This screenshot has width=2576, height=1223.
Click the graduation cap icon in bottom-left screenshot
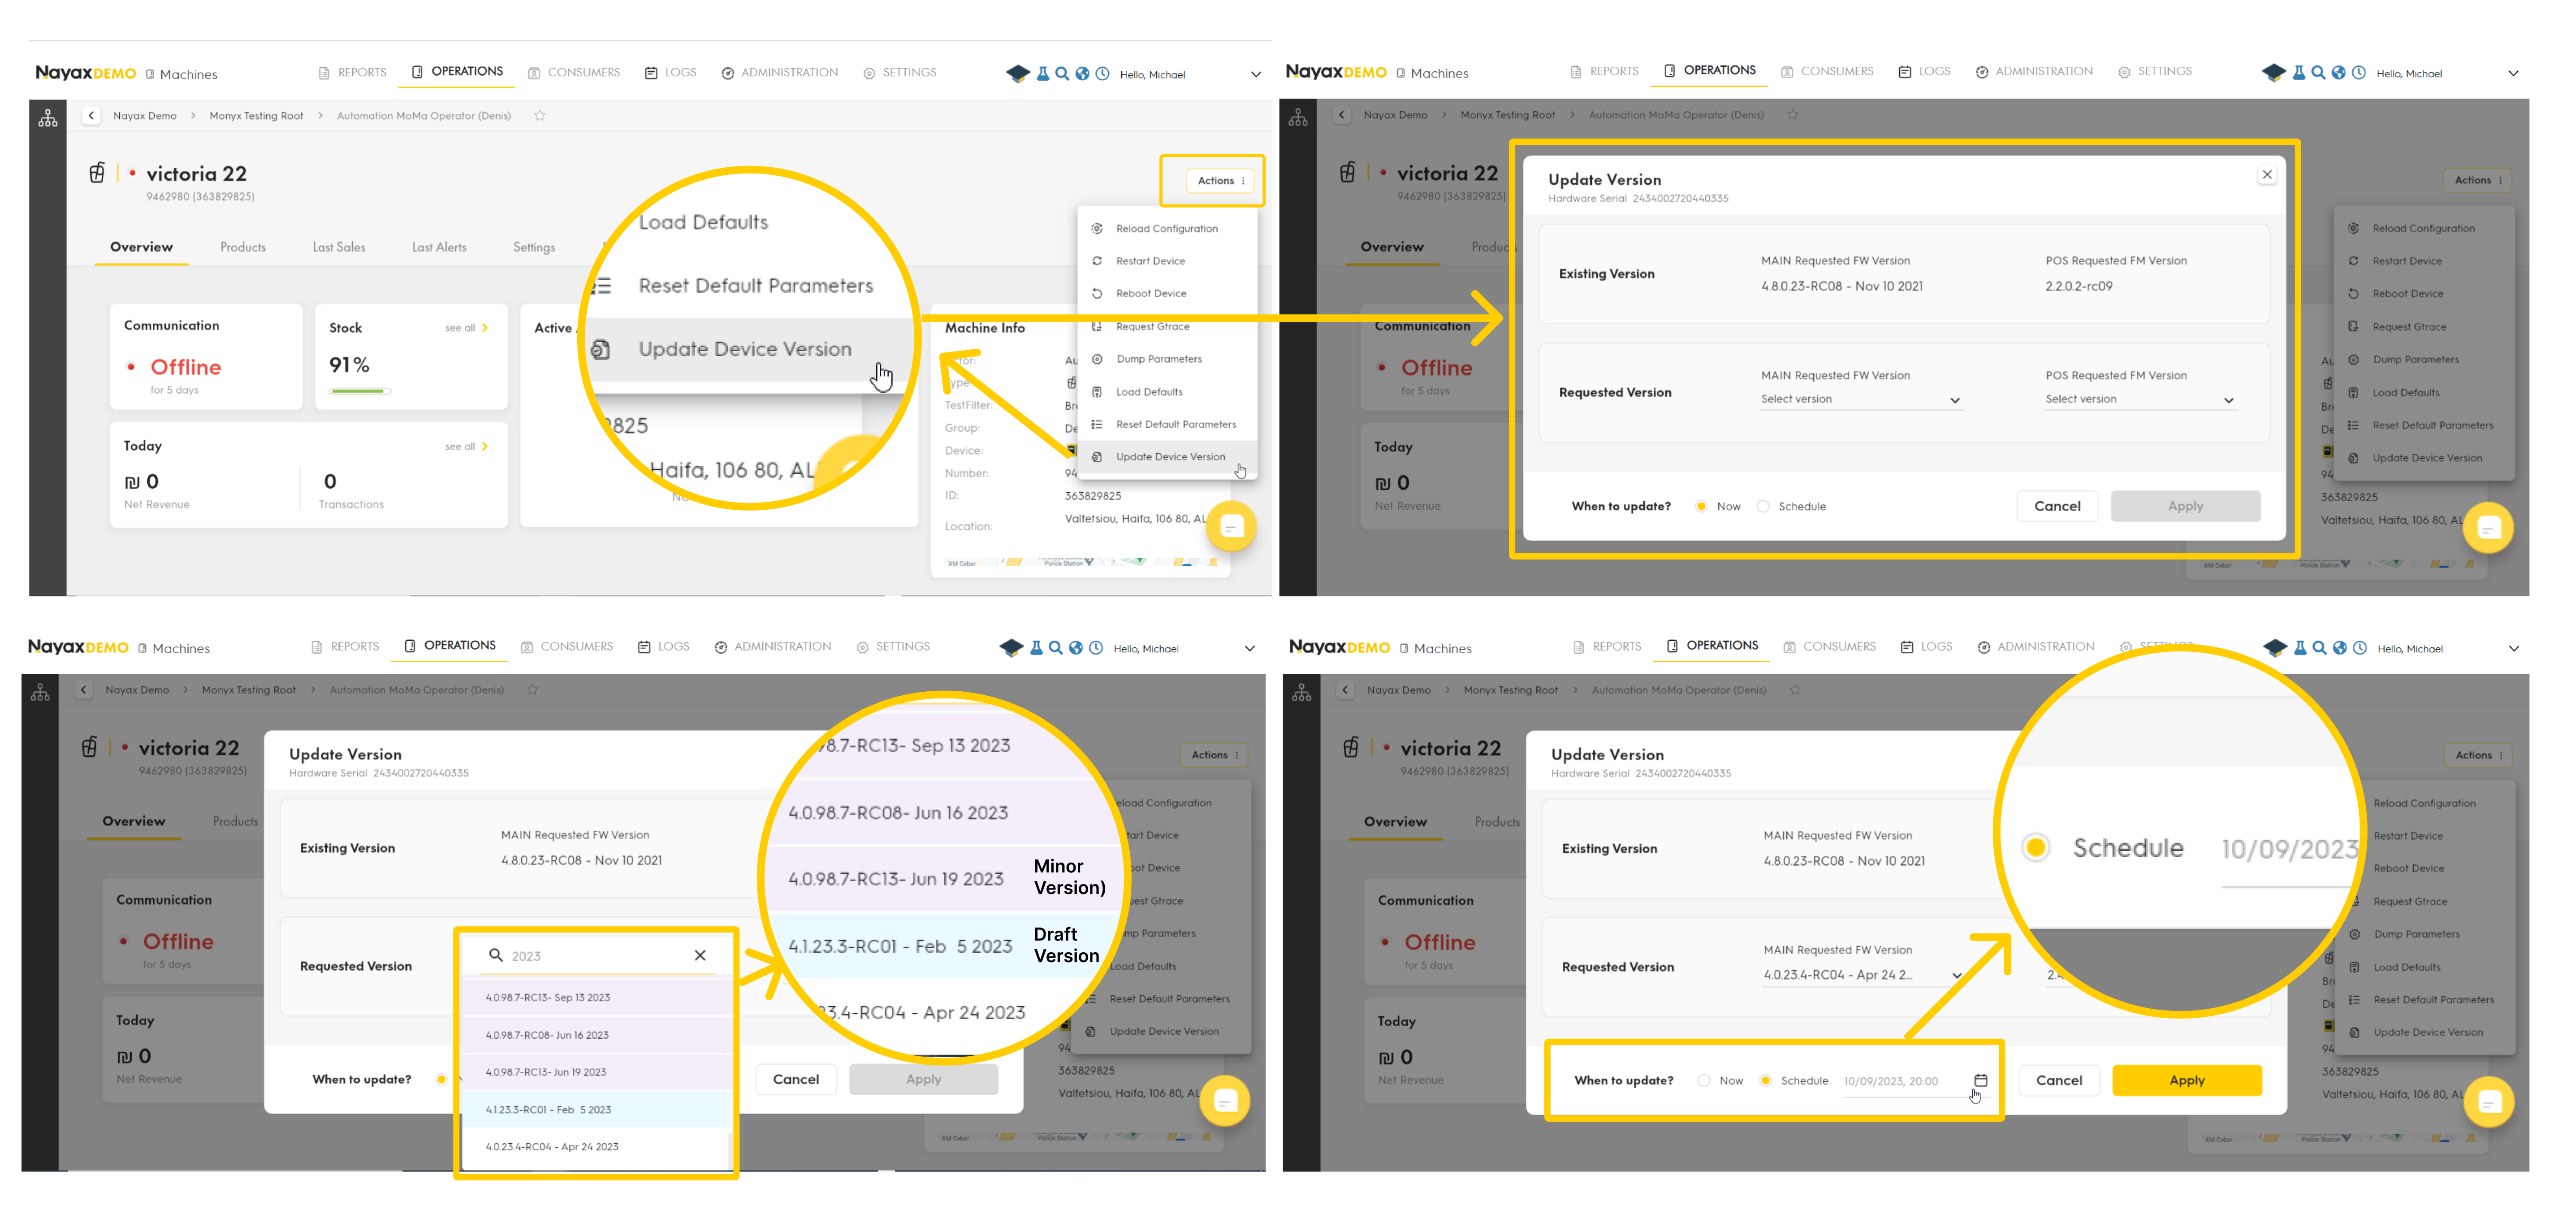click(1011, 648)
